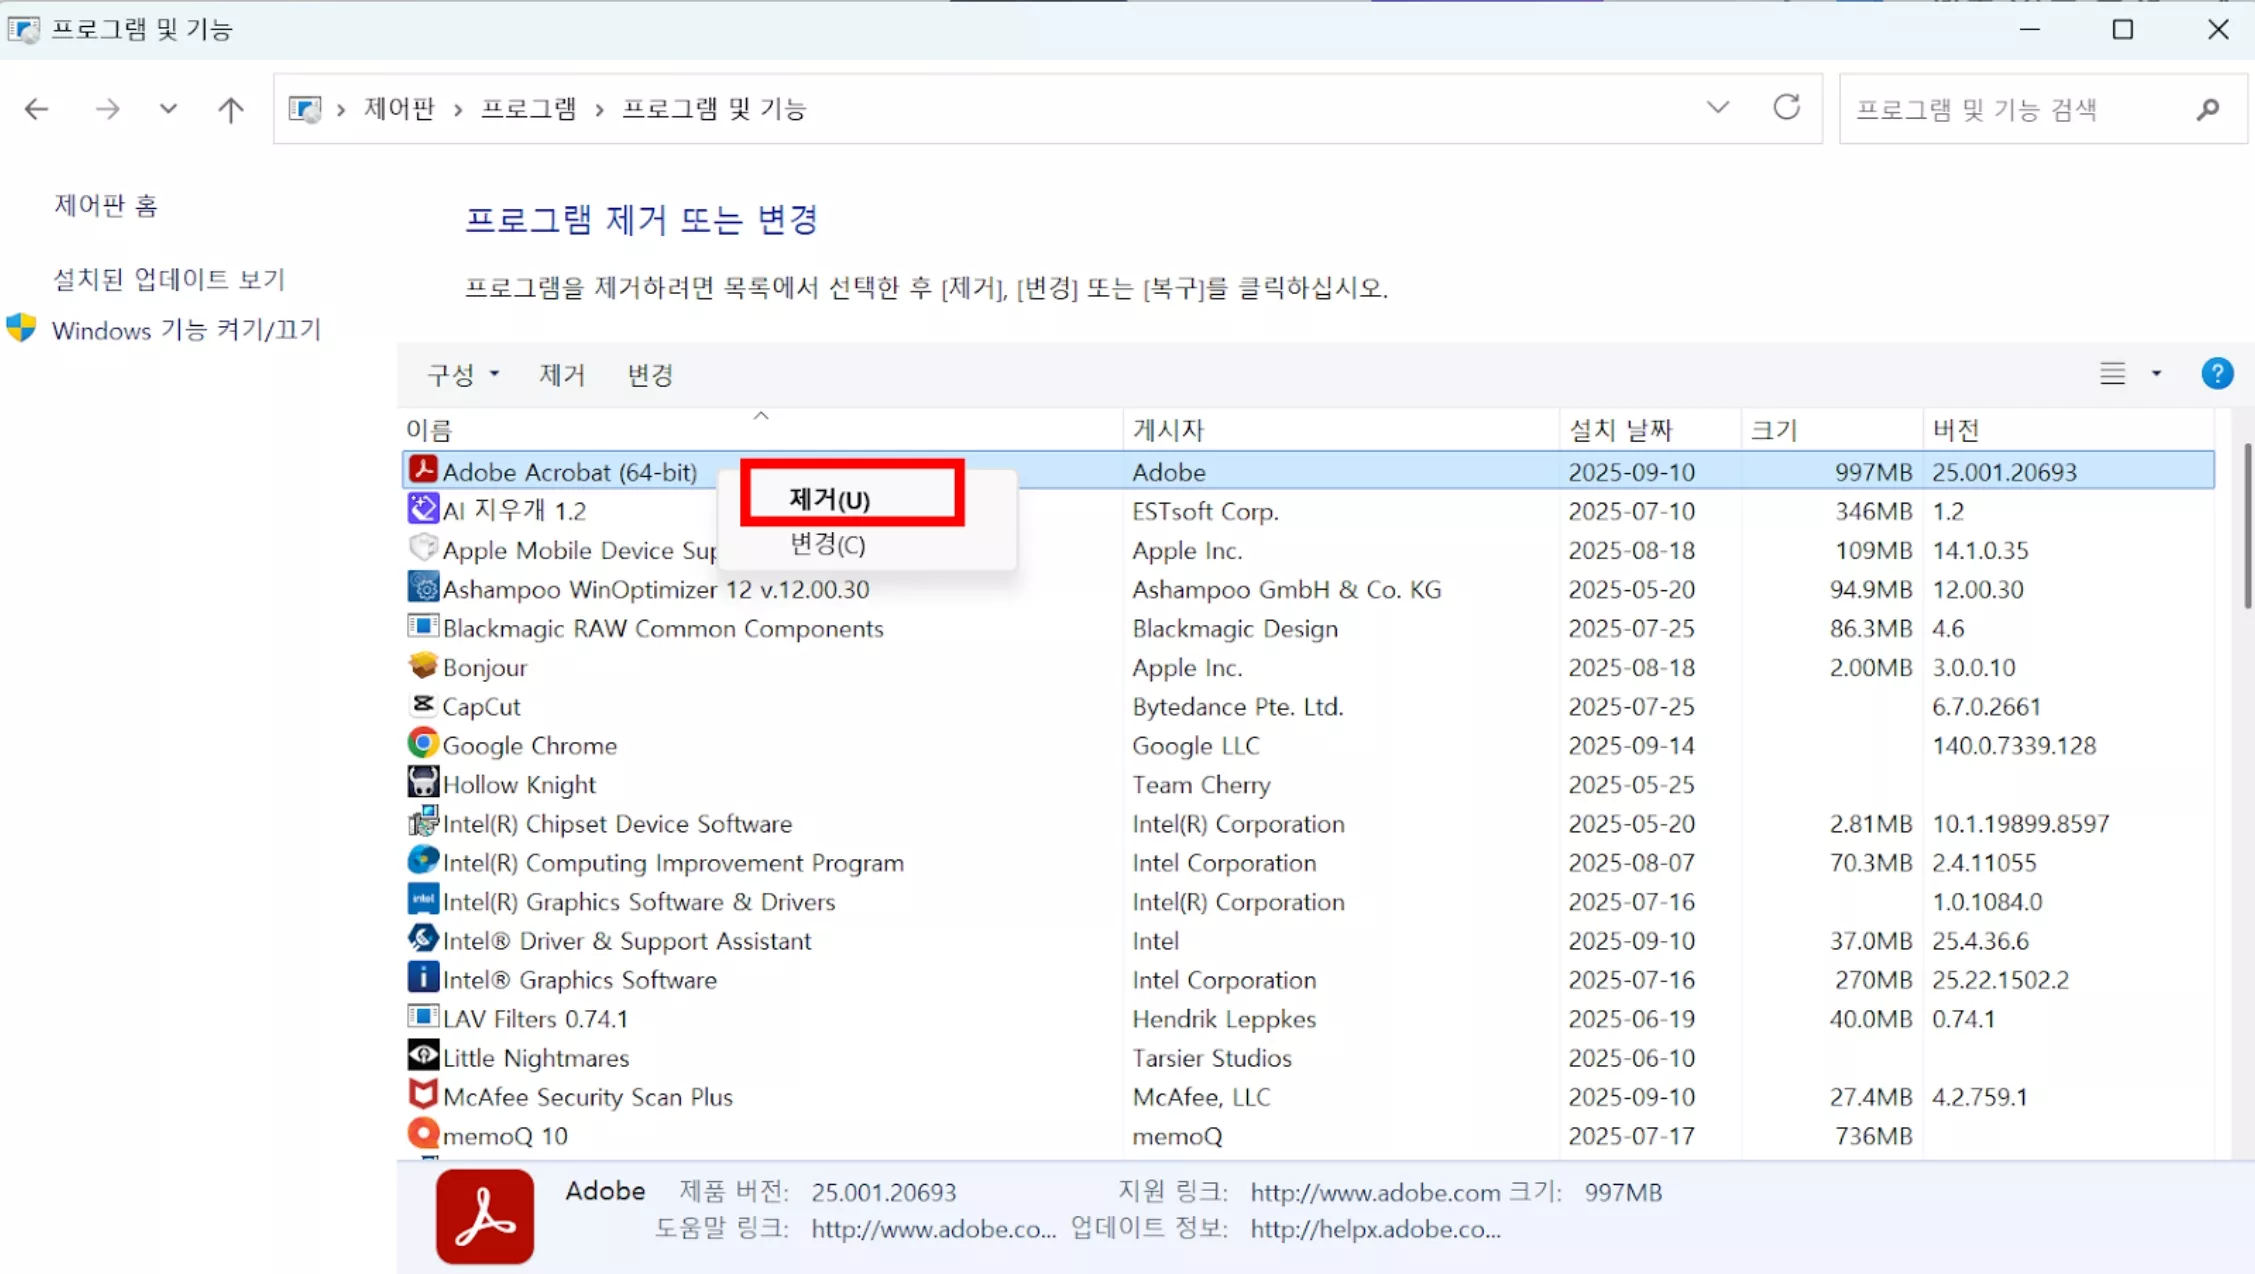2255x1274 pixels.
Task: Click the help question mark icon
Action: 2218,373
